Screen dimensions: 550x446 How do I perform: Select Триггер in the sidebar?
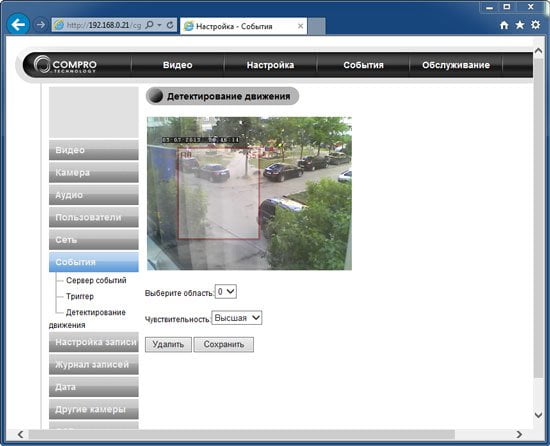[80, 296]
